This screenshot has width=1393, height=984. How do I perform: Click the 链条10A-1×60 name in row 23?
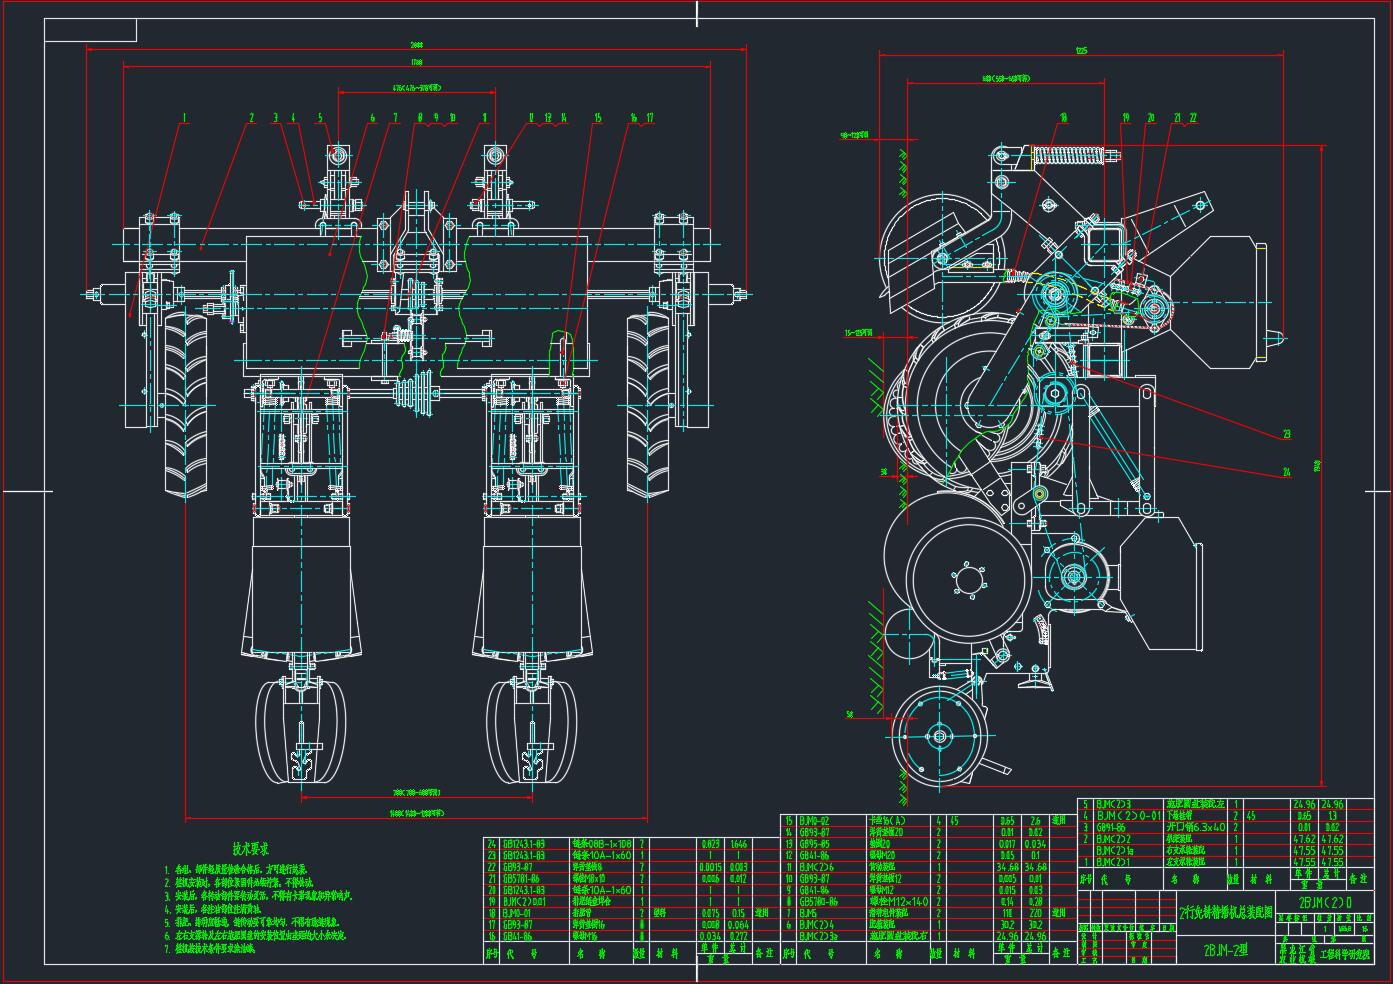601,856
